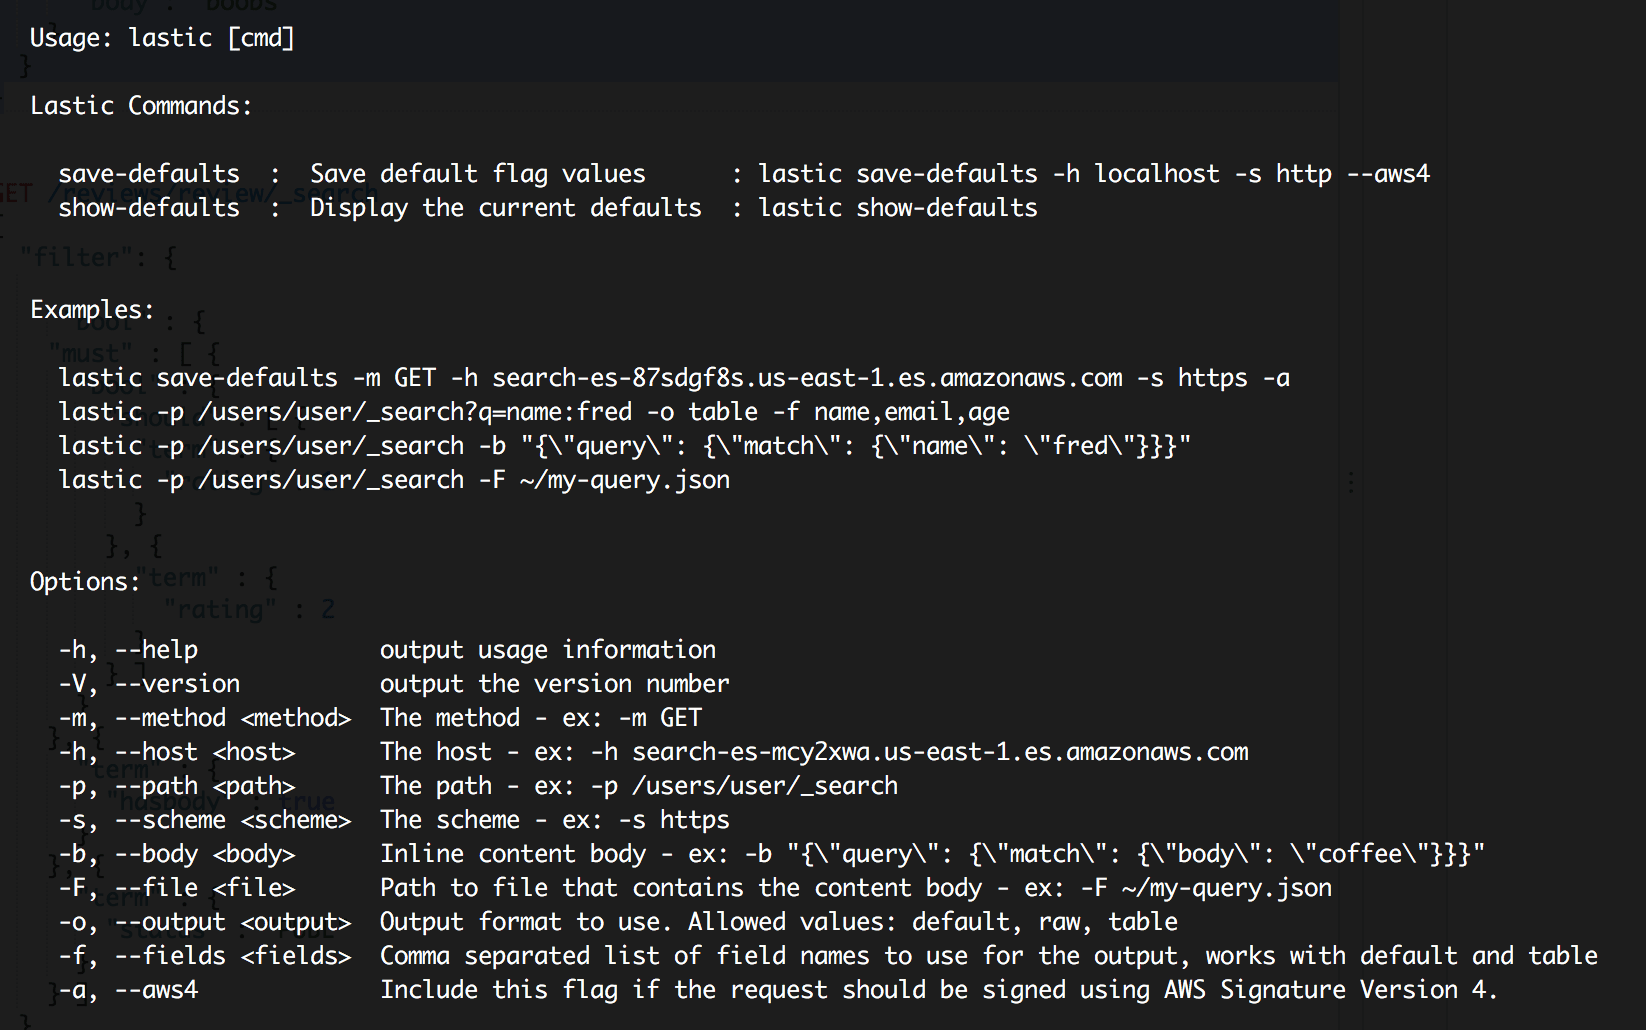Click the host description with search-es-mcy2xwa
Viewport: 1646px width, 1030px height.
point(814,752)
